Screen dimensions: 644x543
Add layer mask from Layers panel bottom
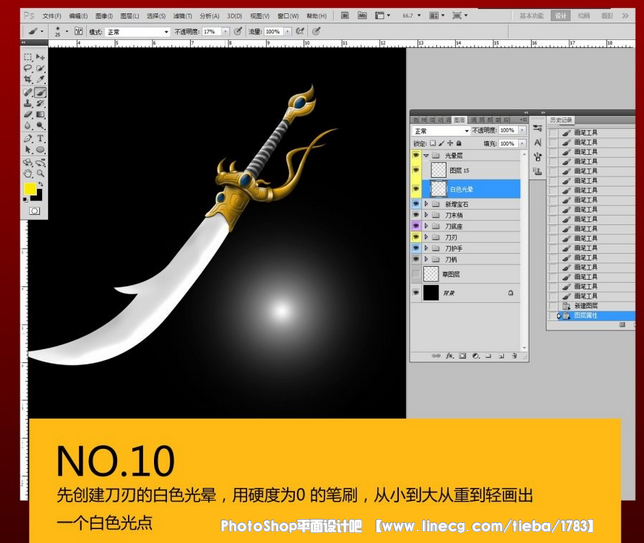(x=462, y=356)
